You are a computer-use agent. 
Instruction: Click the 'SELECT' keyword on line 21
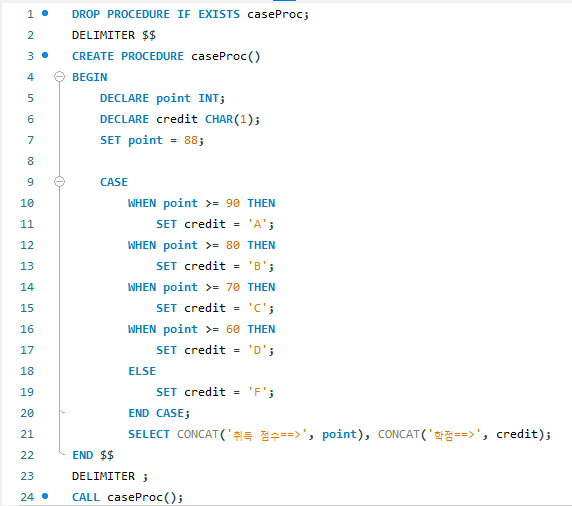click(x=149, y=434)
